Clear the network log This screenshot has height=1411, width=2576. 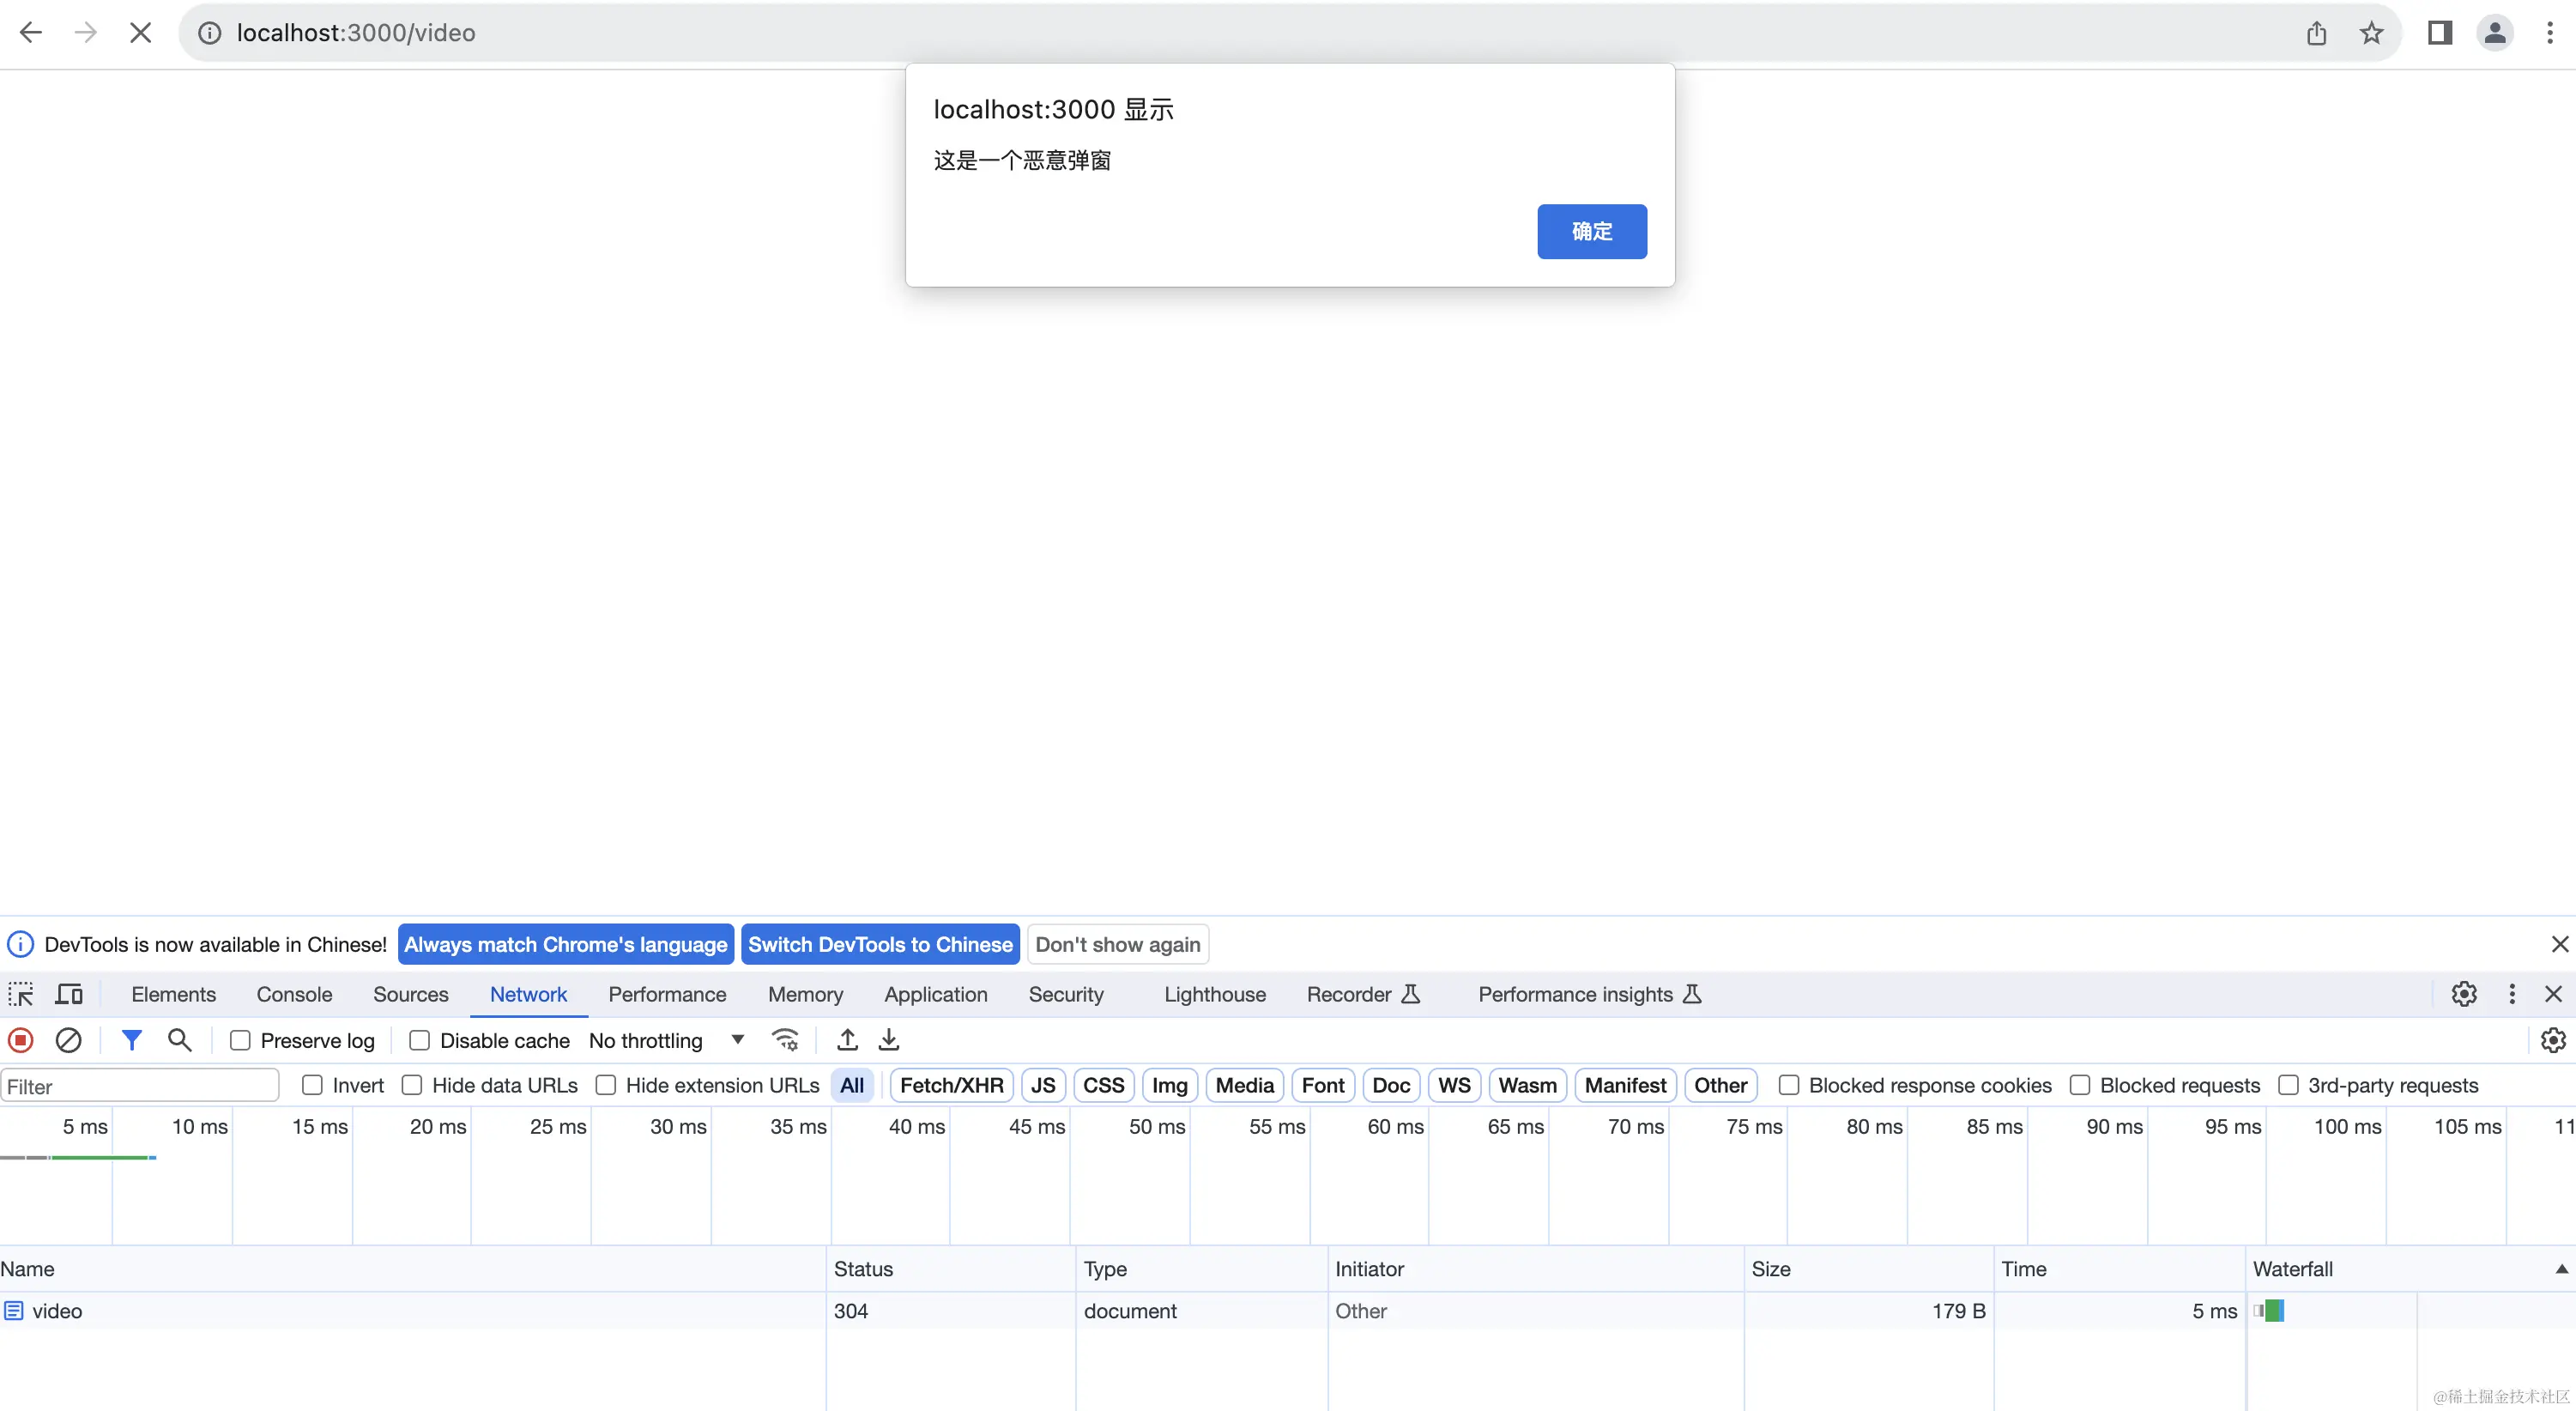pos(68,1040)
